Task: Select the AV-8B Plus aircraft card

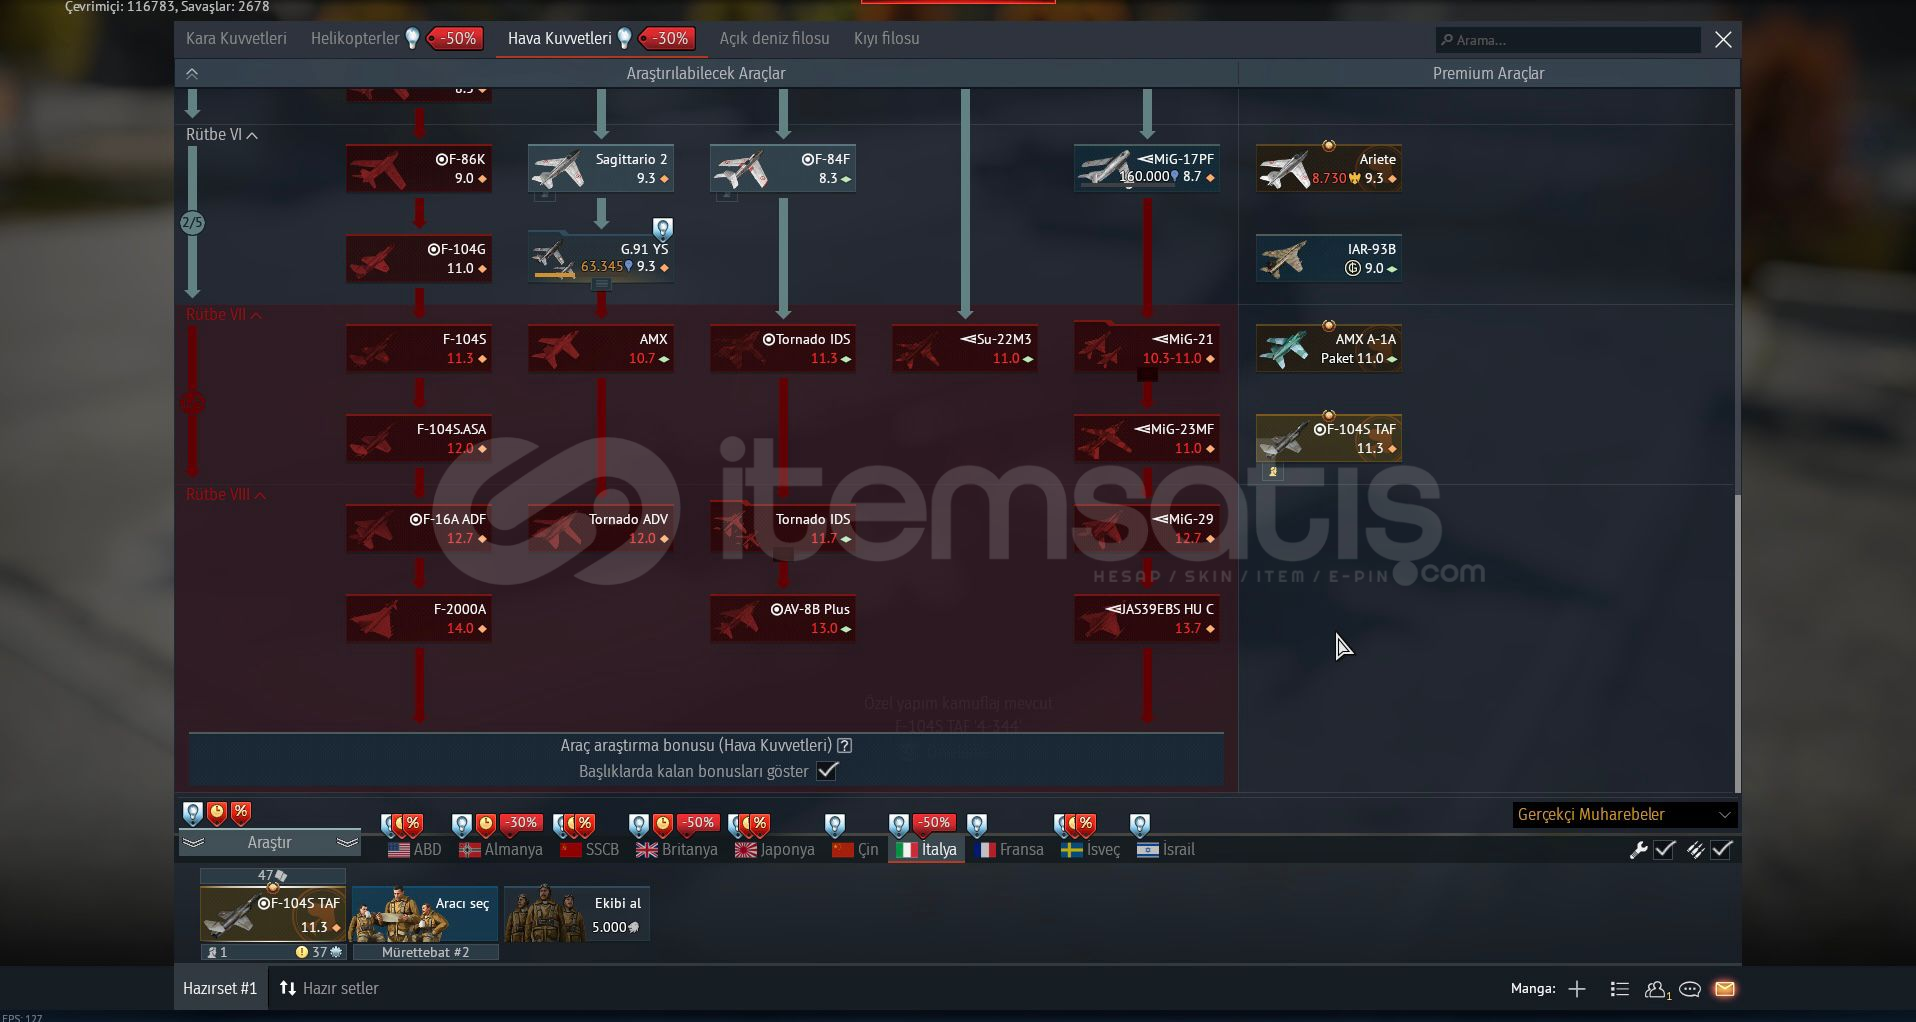Action: tap(783, 618)
